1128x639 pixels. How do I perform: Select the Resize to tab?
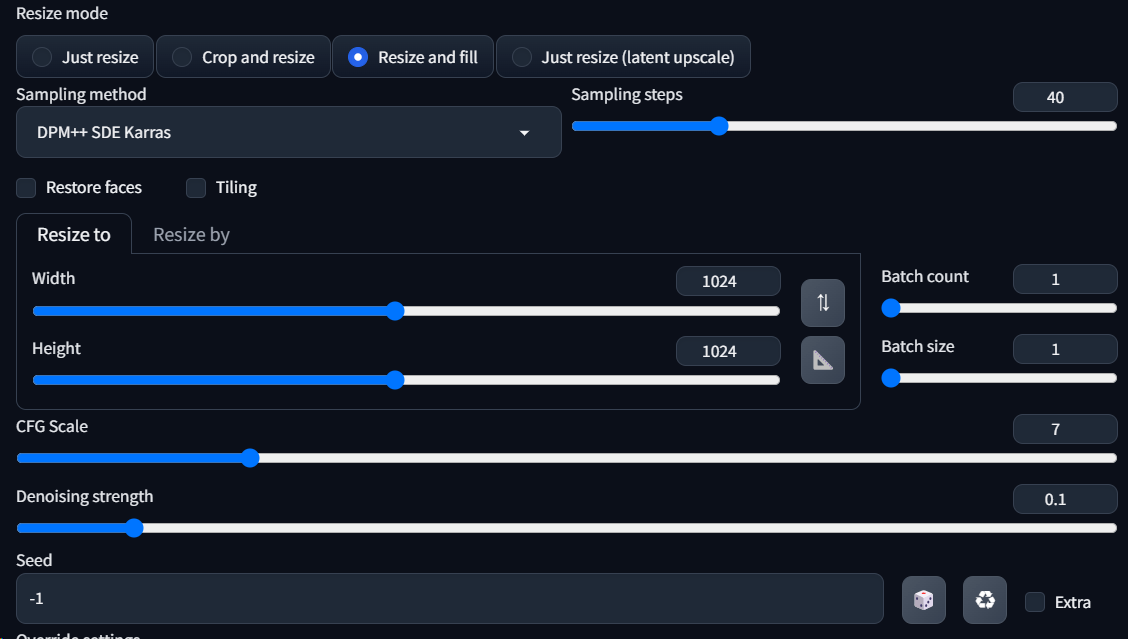74,234
